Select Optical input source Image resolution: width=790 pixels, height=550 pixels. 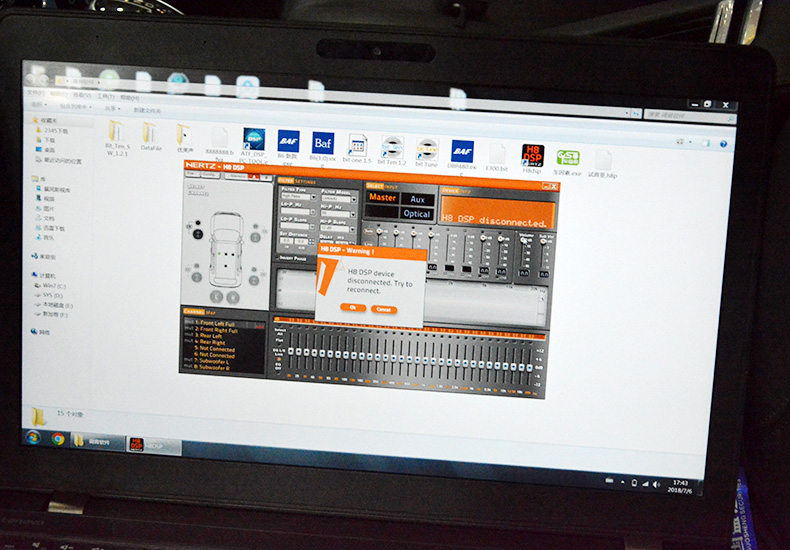point(417,214)
